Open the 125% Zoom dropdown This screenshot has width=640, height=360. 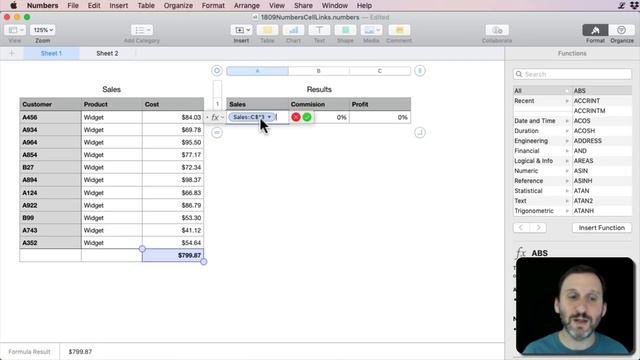[43, 30]
